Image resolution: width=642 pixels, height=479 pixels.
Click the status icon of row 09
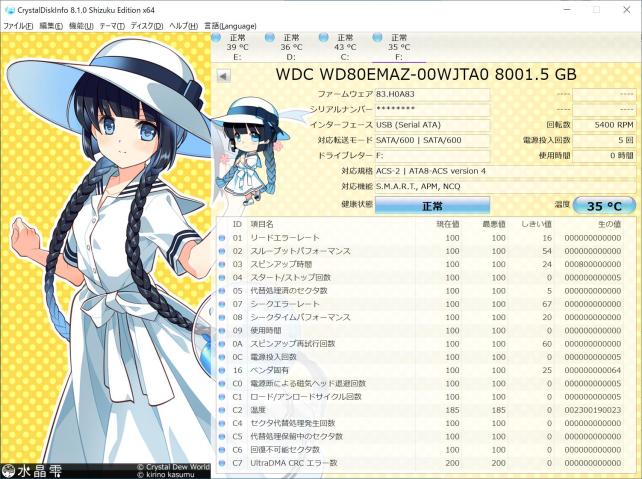point(222,330)
